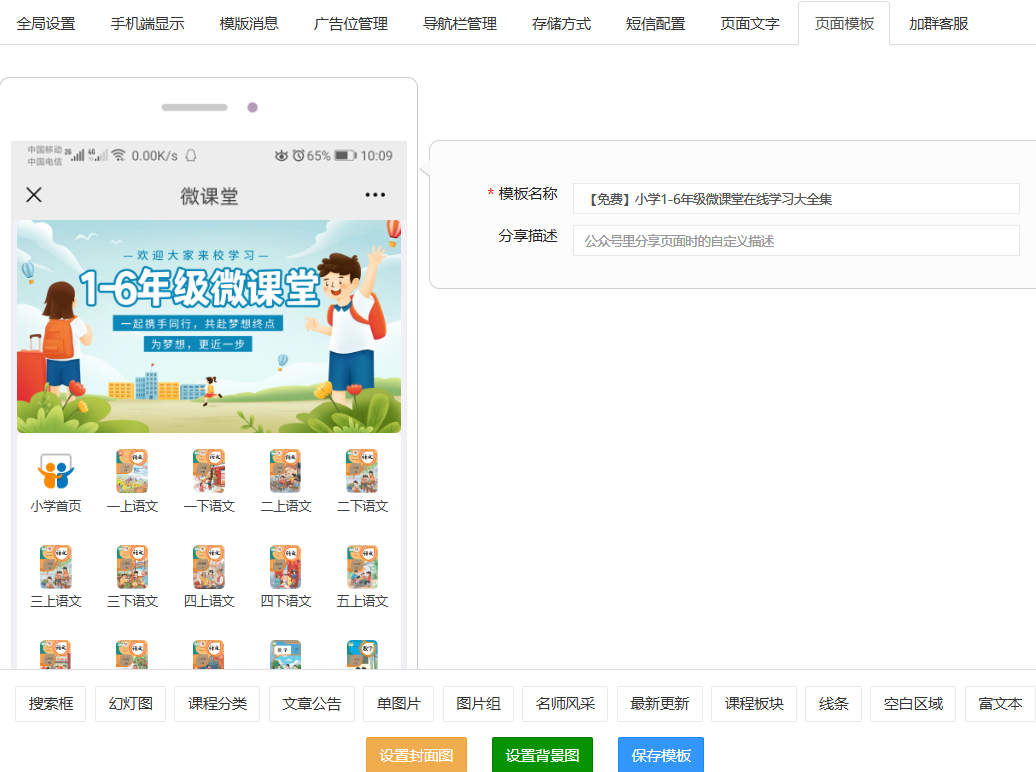Click the 1-6年级微课堂 banner image

click(209, 326)
